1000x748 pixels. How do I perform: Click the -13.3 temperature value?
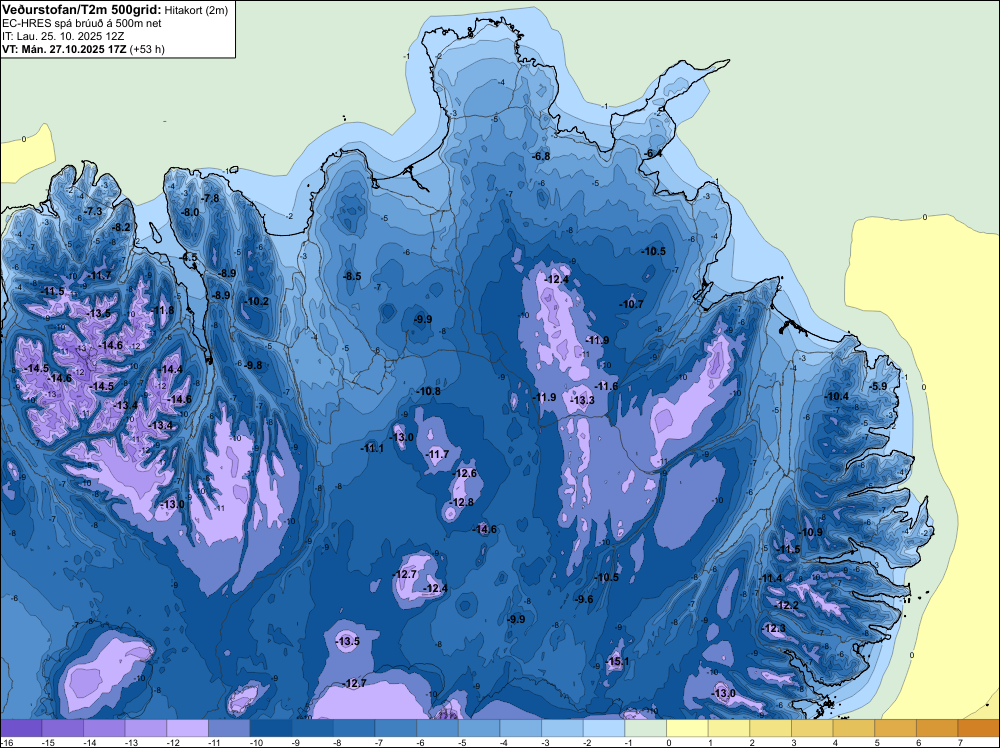tap(583, 400)
